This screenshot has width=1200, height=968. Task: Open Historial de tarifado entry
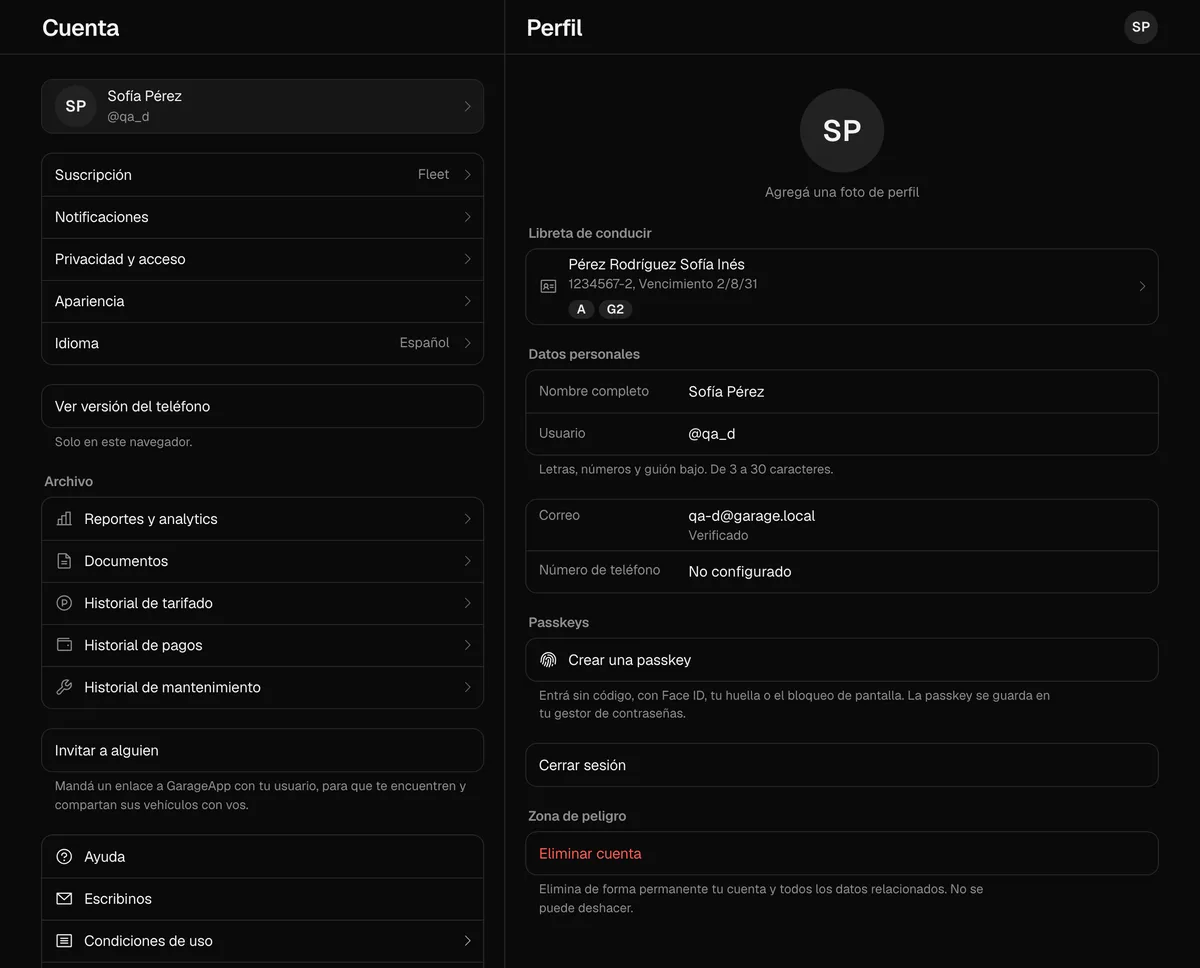[x=262, y=603]
